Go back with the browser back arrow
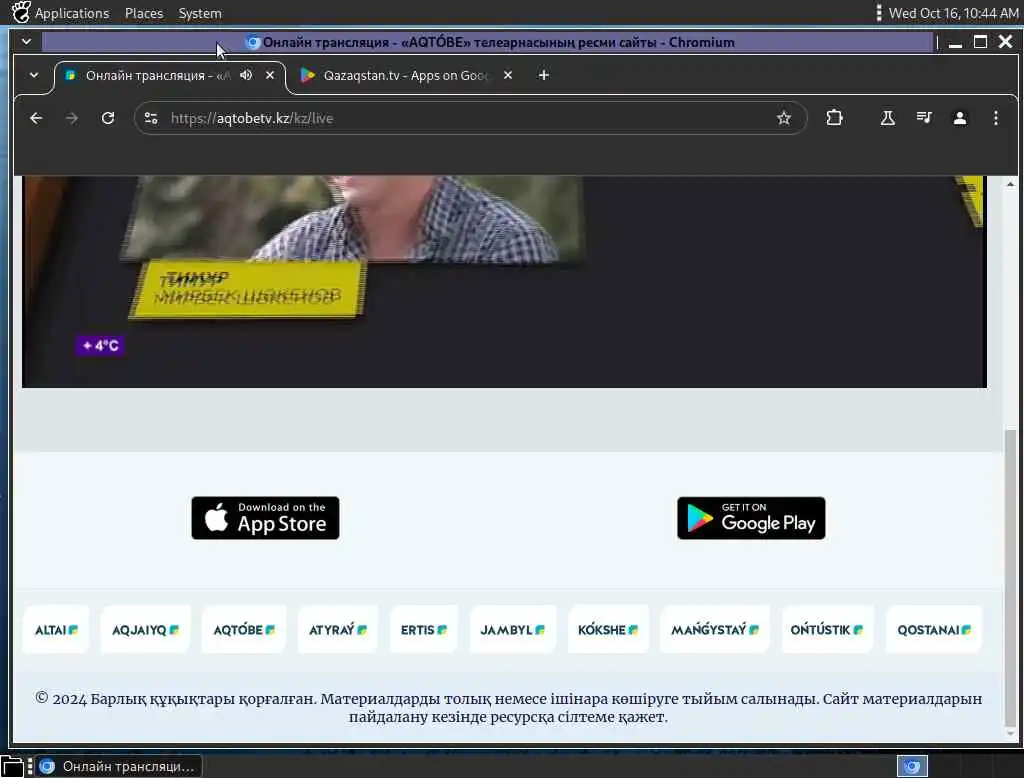Image resolution: width=1024 pixels, height=778 pixels. [x=36, y=118]
